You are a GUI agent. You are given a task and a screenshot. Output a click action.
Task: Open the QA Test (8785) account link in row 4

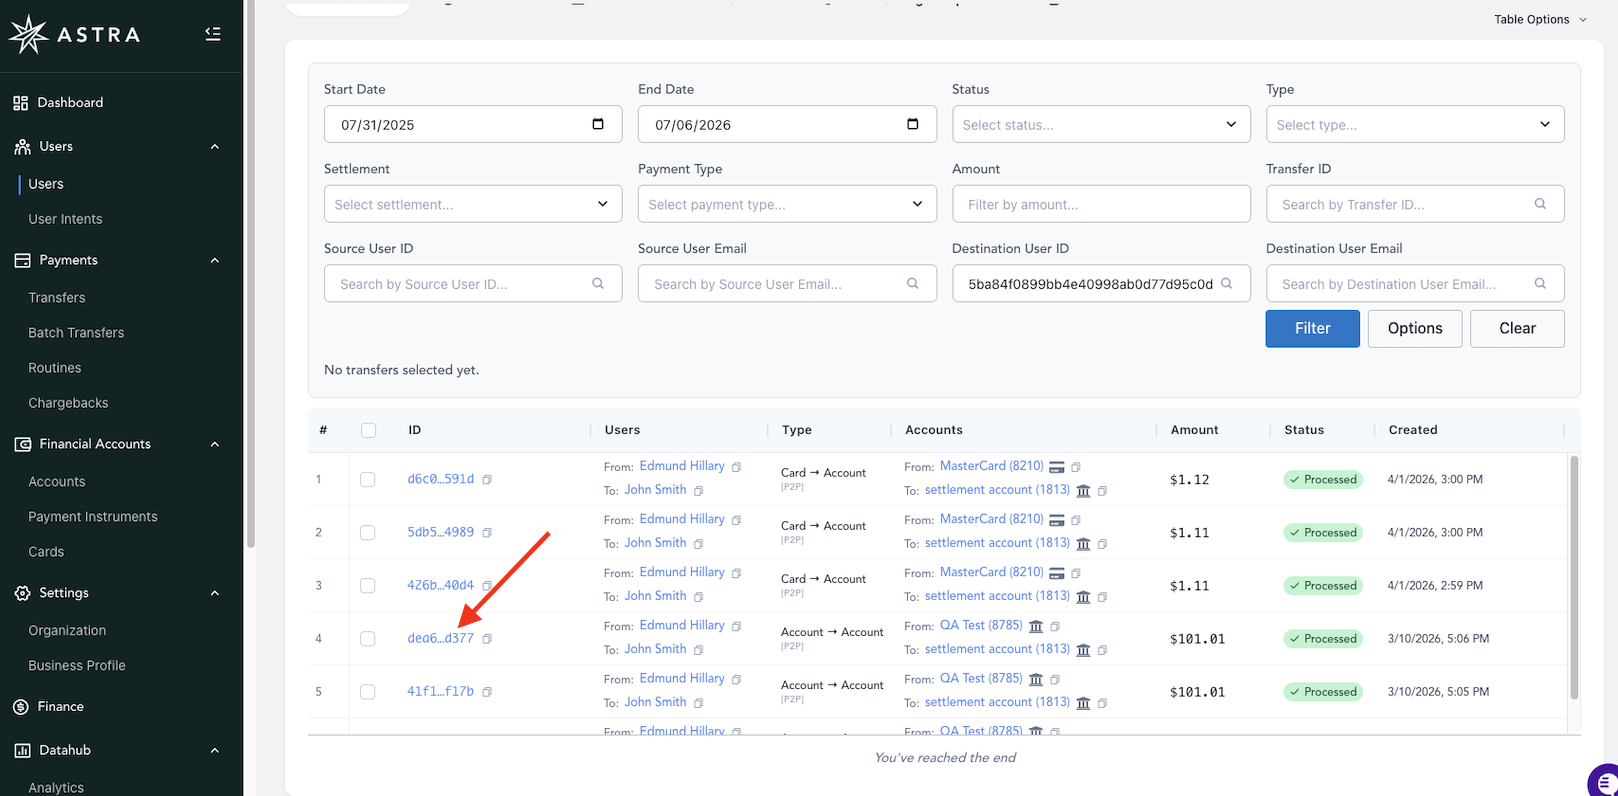tap(981, 626)
